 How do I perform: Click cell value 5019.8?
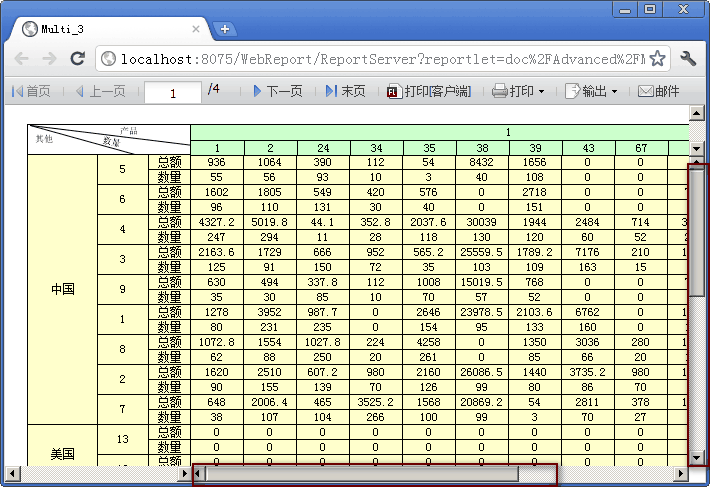tap(269, 222)
